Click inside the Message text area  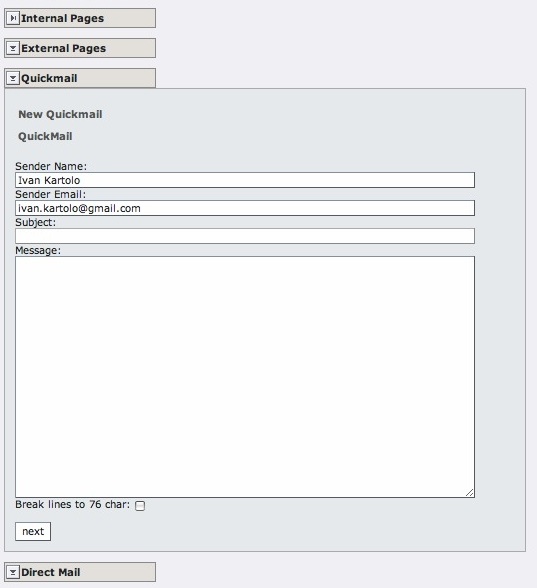(x=245, y=377)
